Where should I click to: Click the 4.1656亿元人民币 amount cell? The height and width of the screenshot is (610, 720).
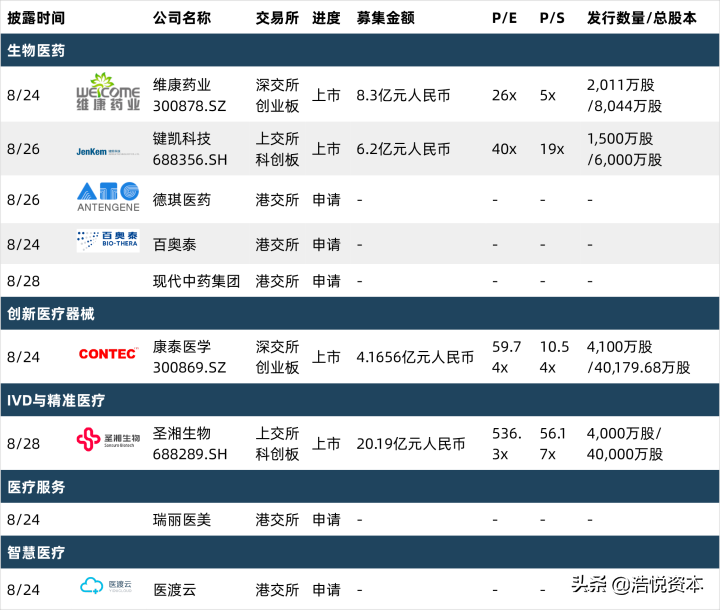coord(415,357)
